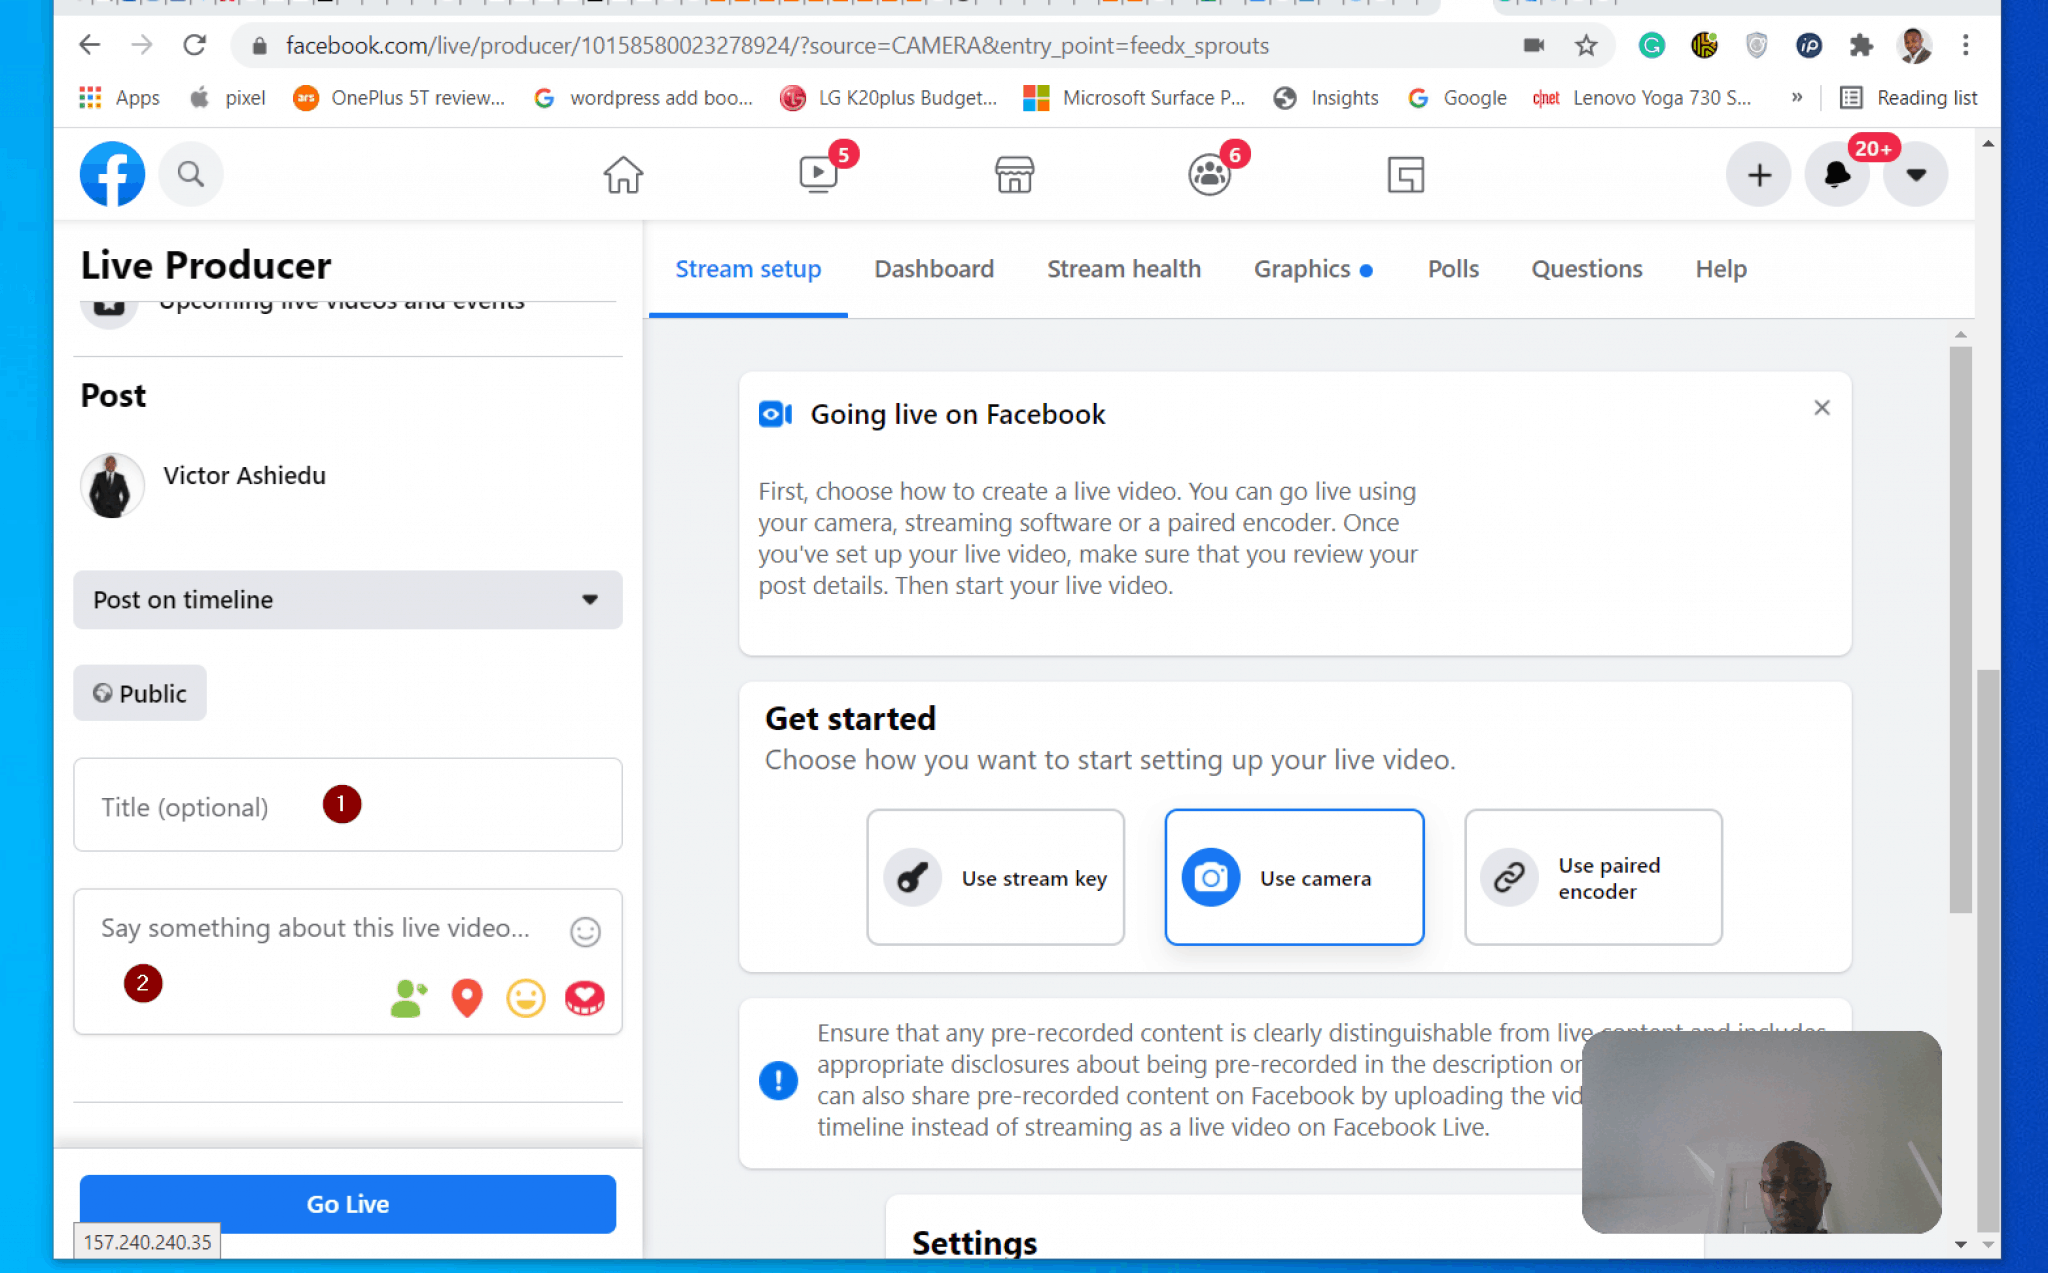Click the Create plus icon
The width and height of the screenshot is (2048, 1273).
(x=1758, y=174)
